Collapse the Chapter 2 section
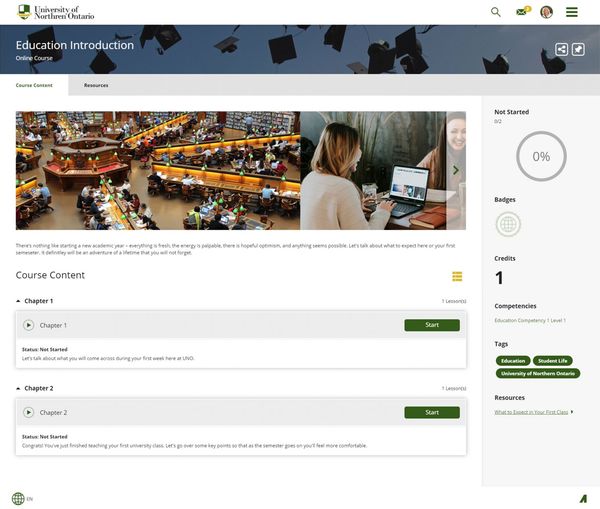600x509 pixels. pyautogui.click(x=18, y=388)
